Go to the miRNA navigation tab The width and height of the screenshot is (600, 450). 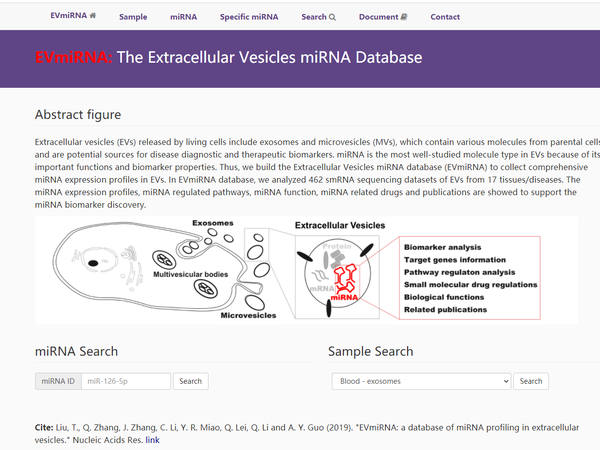[183, 17]
